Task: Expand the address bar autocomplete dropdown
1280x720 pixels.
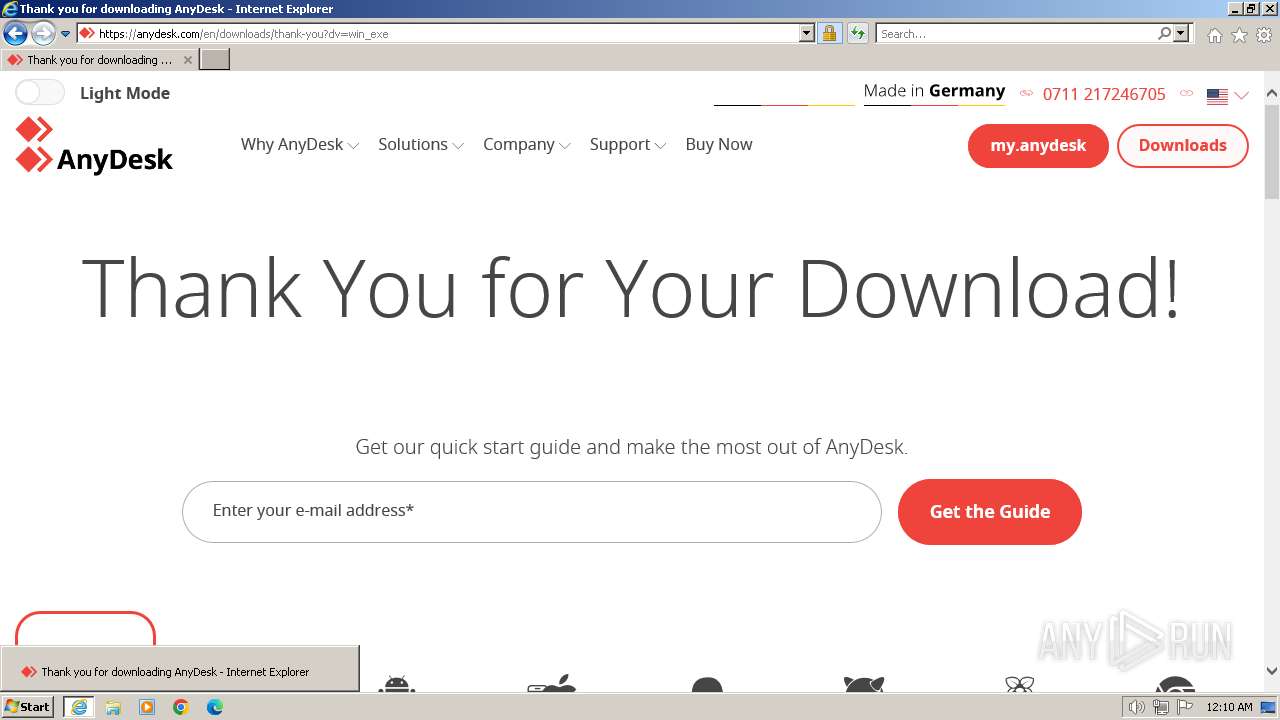Action: (807, 34)
